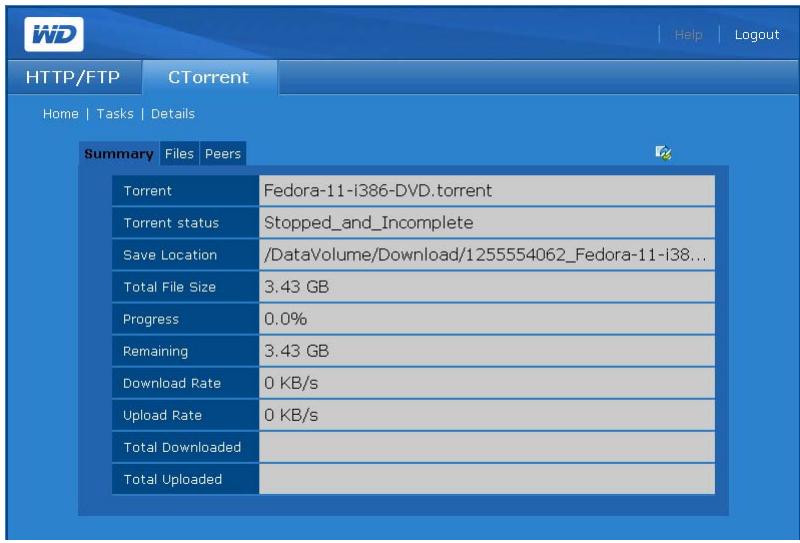
Task: Click the /DataVolume/Download save location path
Action: [485, 254]
